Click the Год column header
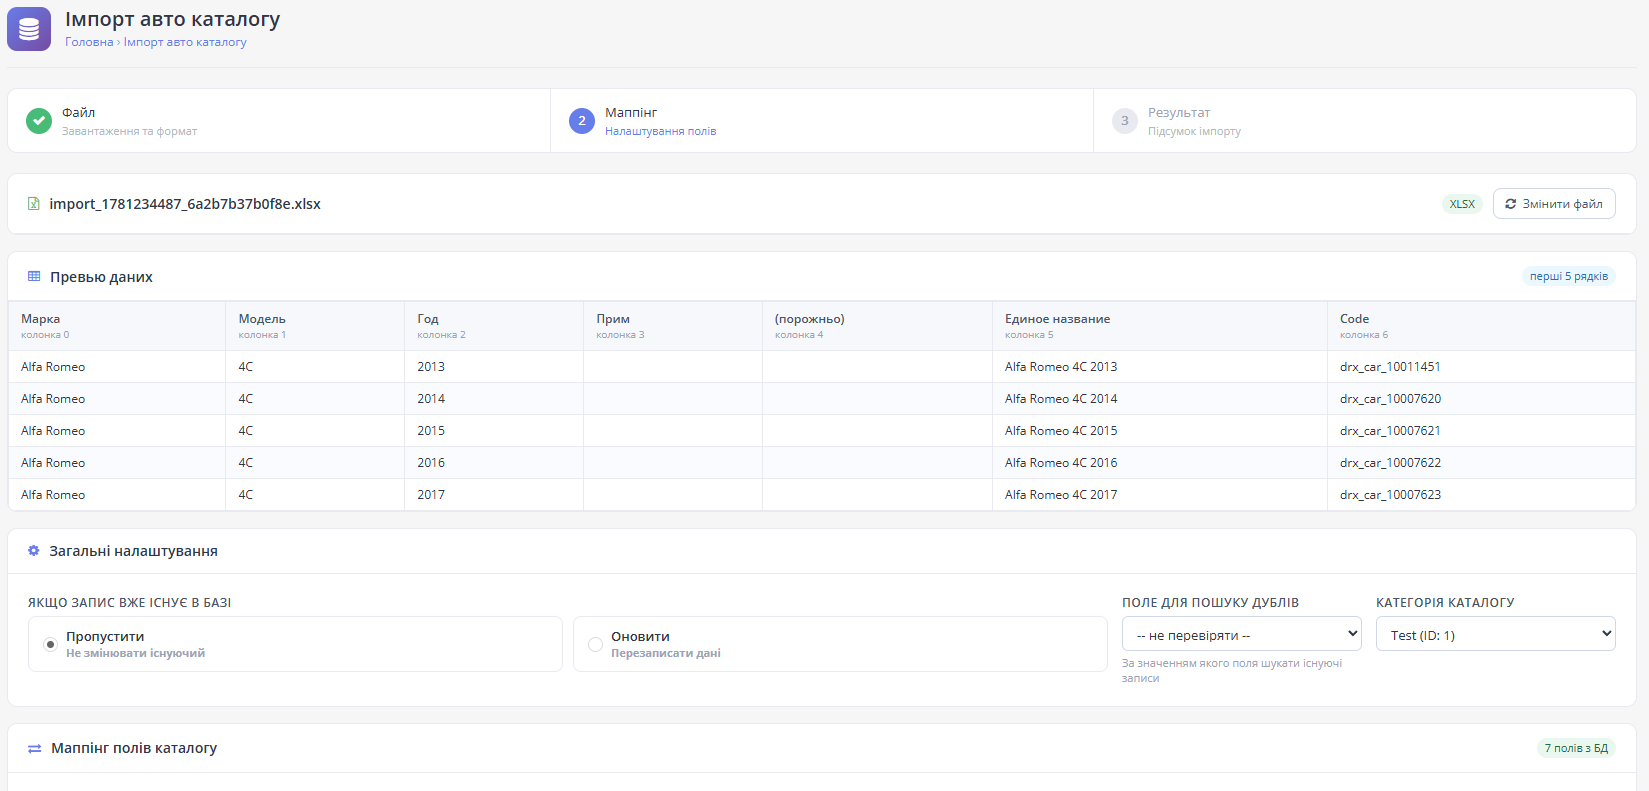 click(494, 326)
